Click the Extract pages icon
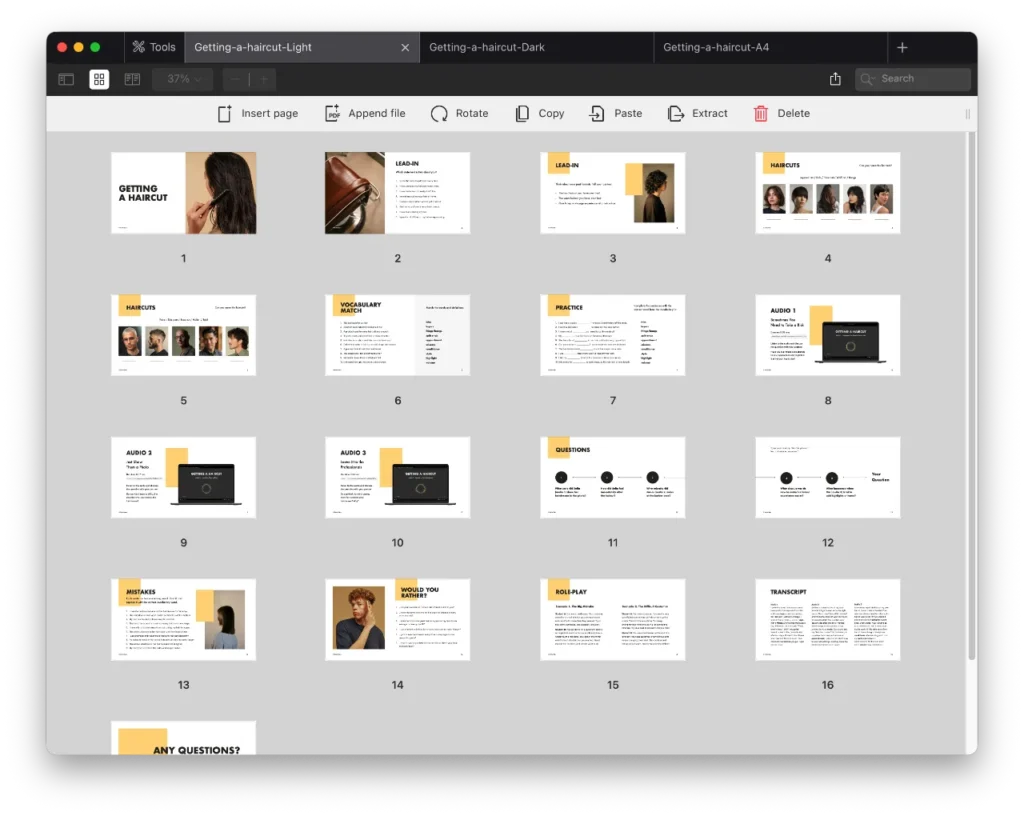Screen dimensions: 1024x816 click(676, 114)
